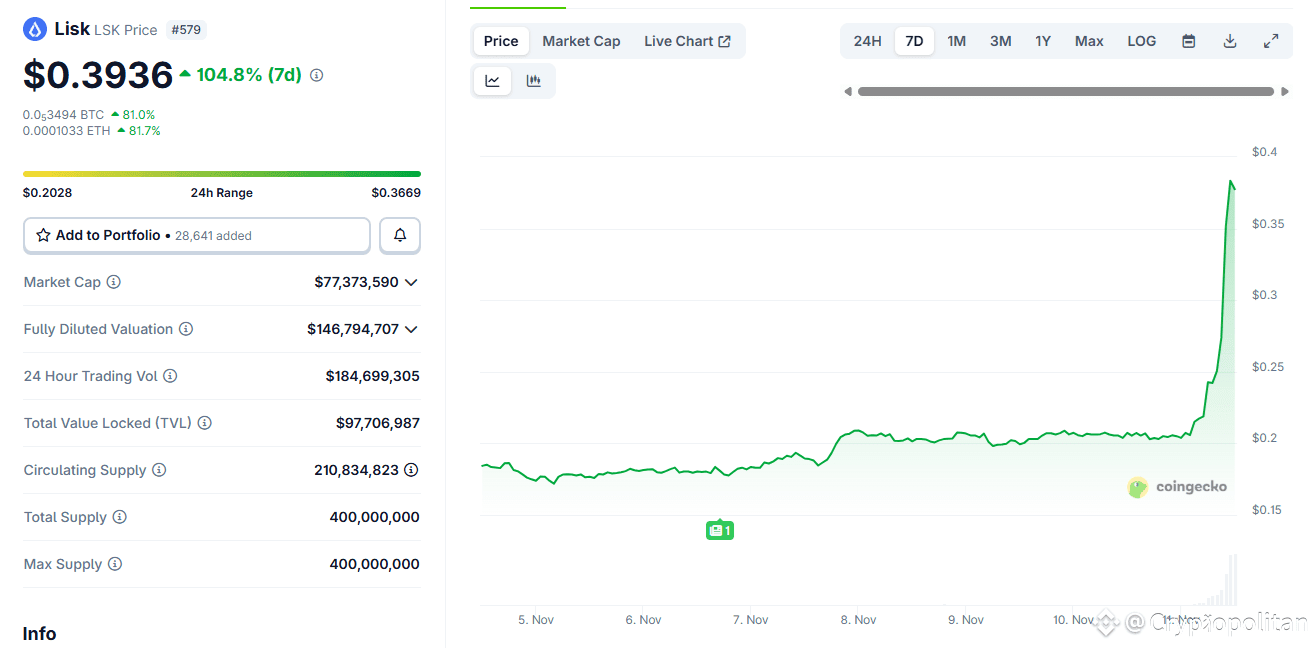Open the Market Cap info tooltip

tap(114, 282)
